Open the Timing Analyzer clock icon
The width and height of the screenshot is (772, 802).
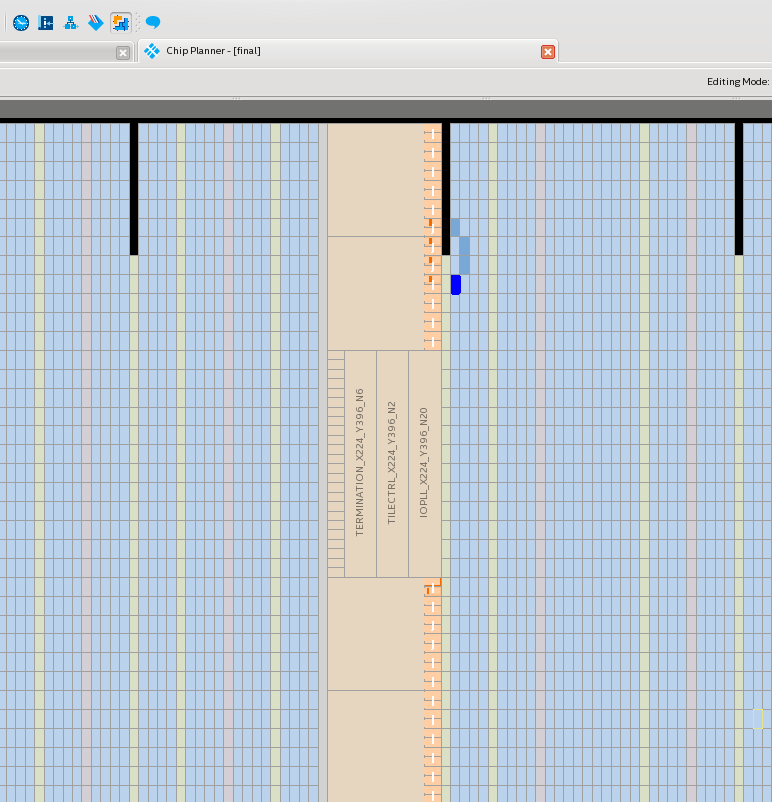tap(21, 22)
